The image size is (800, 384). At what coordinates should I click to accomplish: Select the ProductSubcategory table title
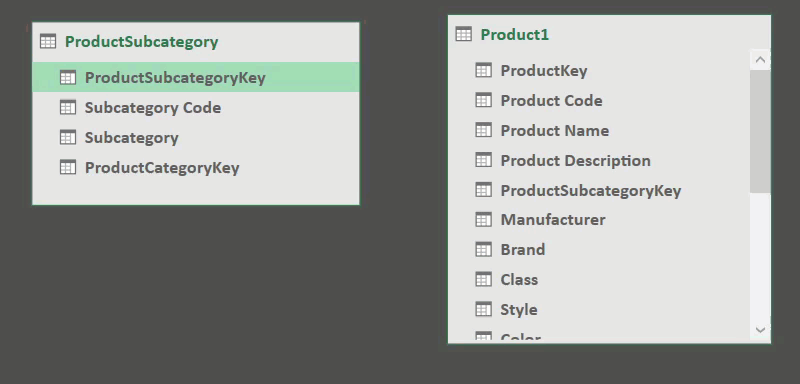click(141, 42)
